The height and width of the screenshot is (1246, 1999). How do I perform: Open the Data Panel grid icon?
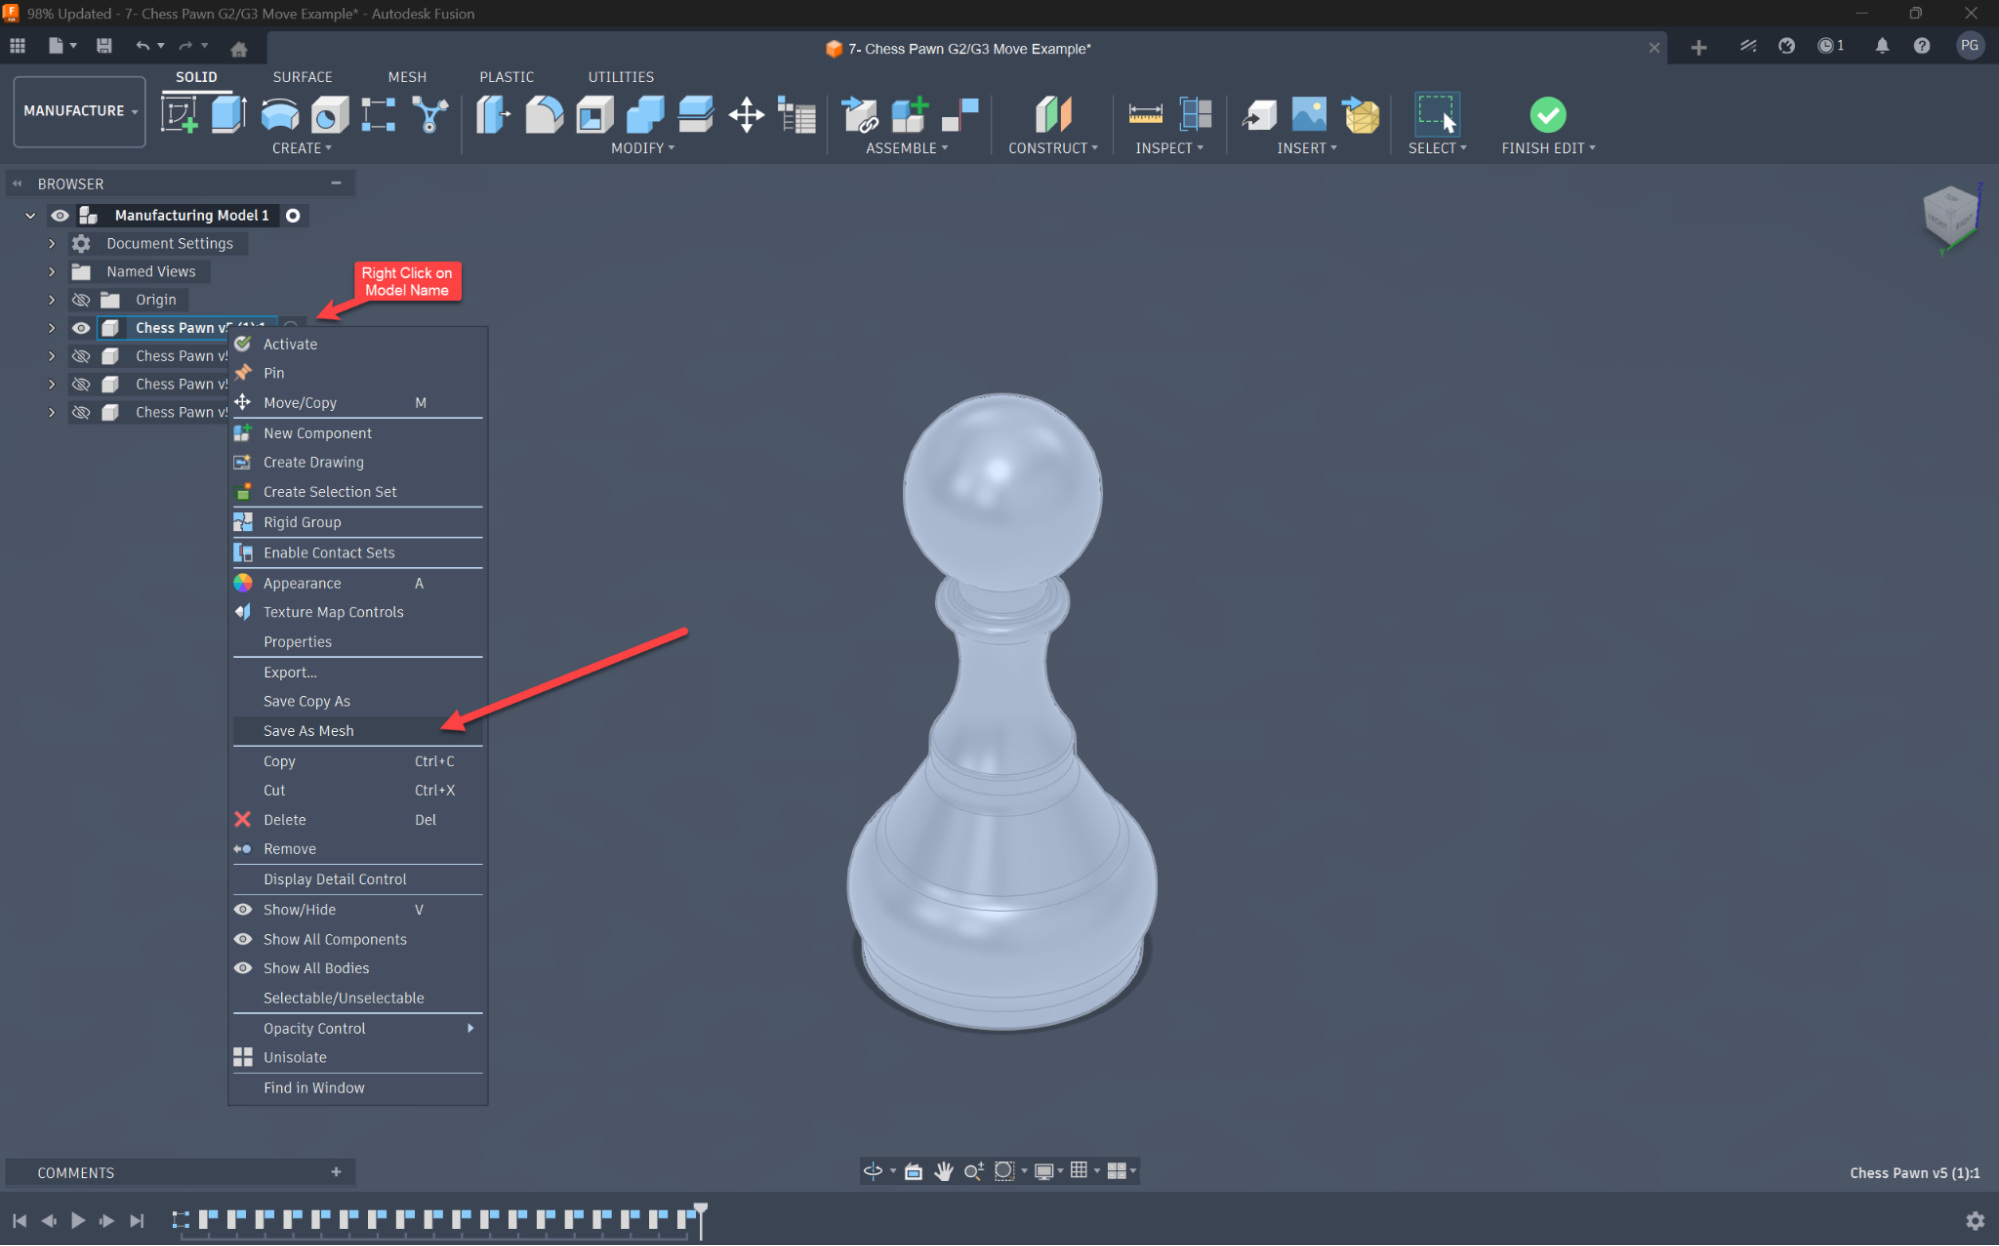[x=17, y=46]
